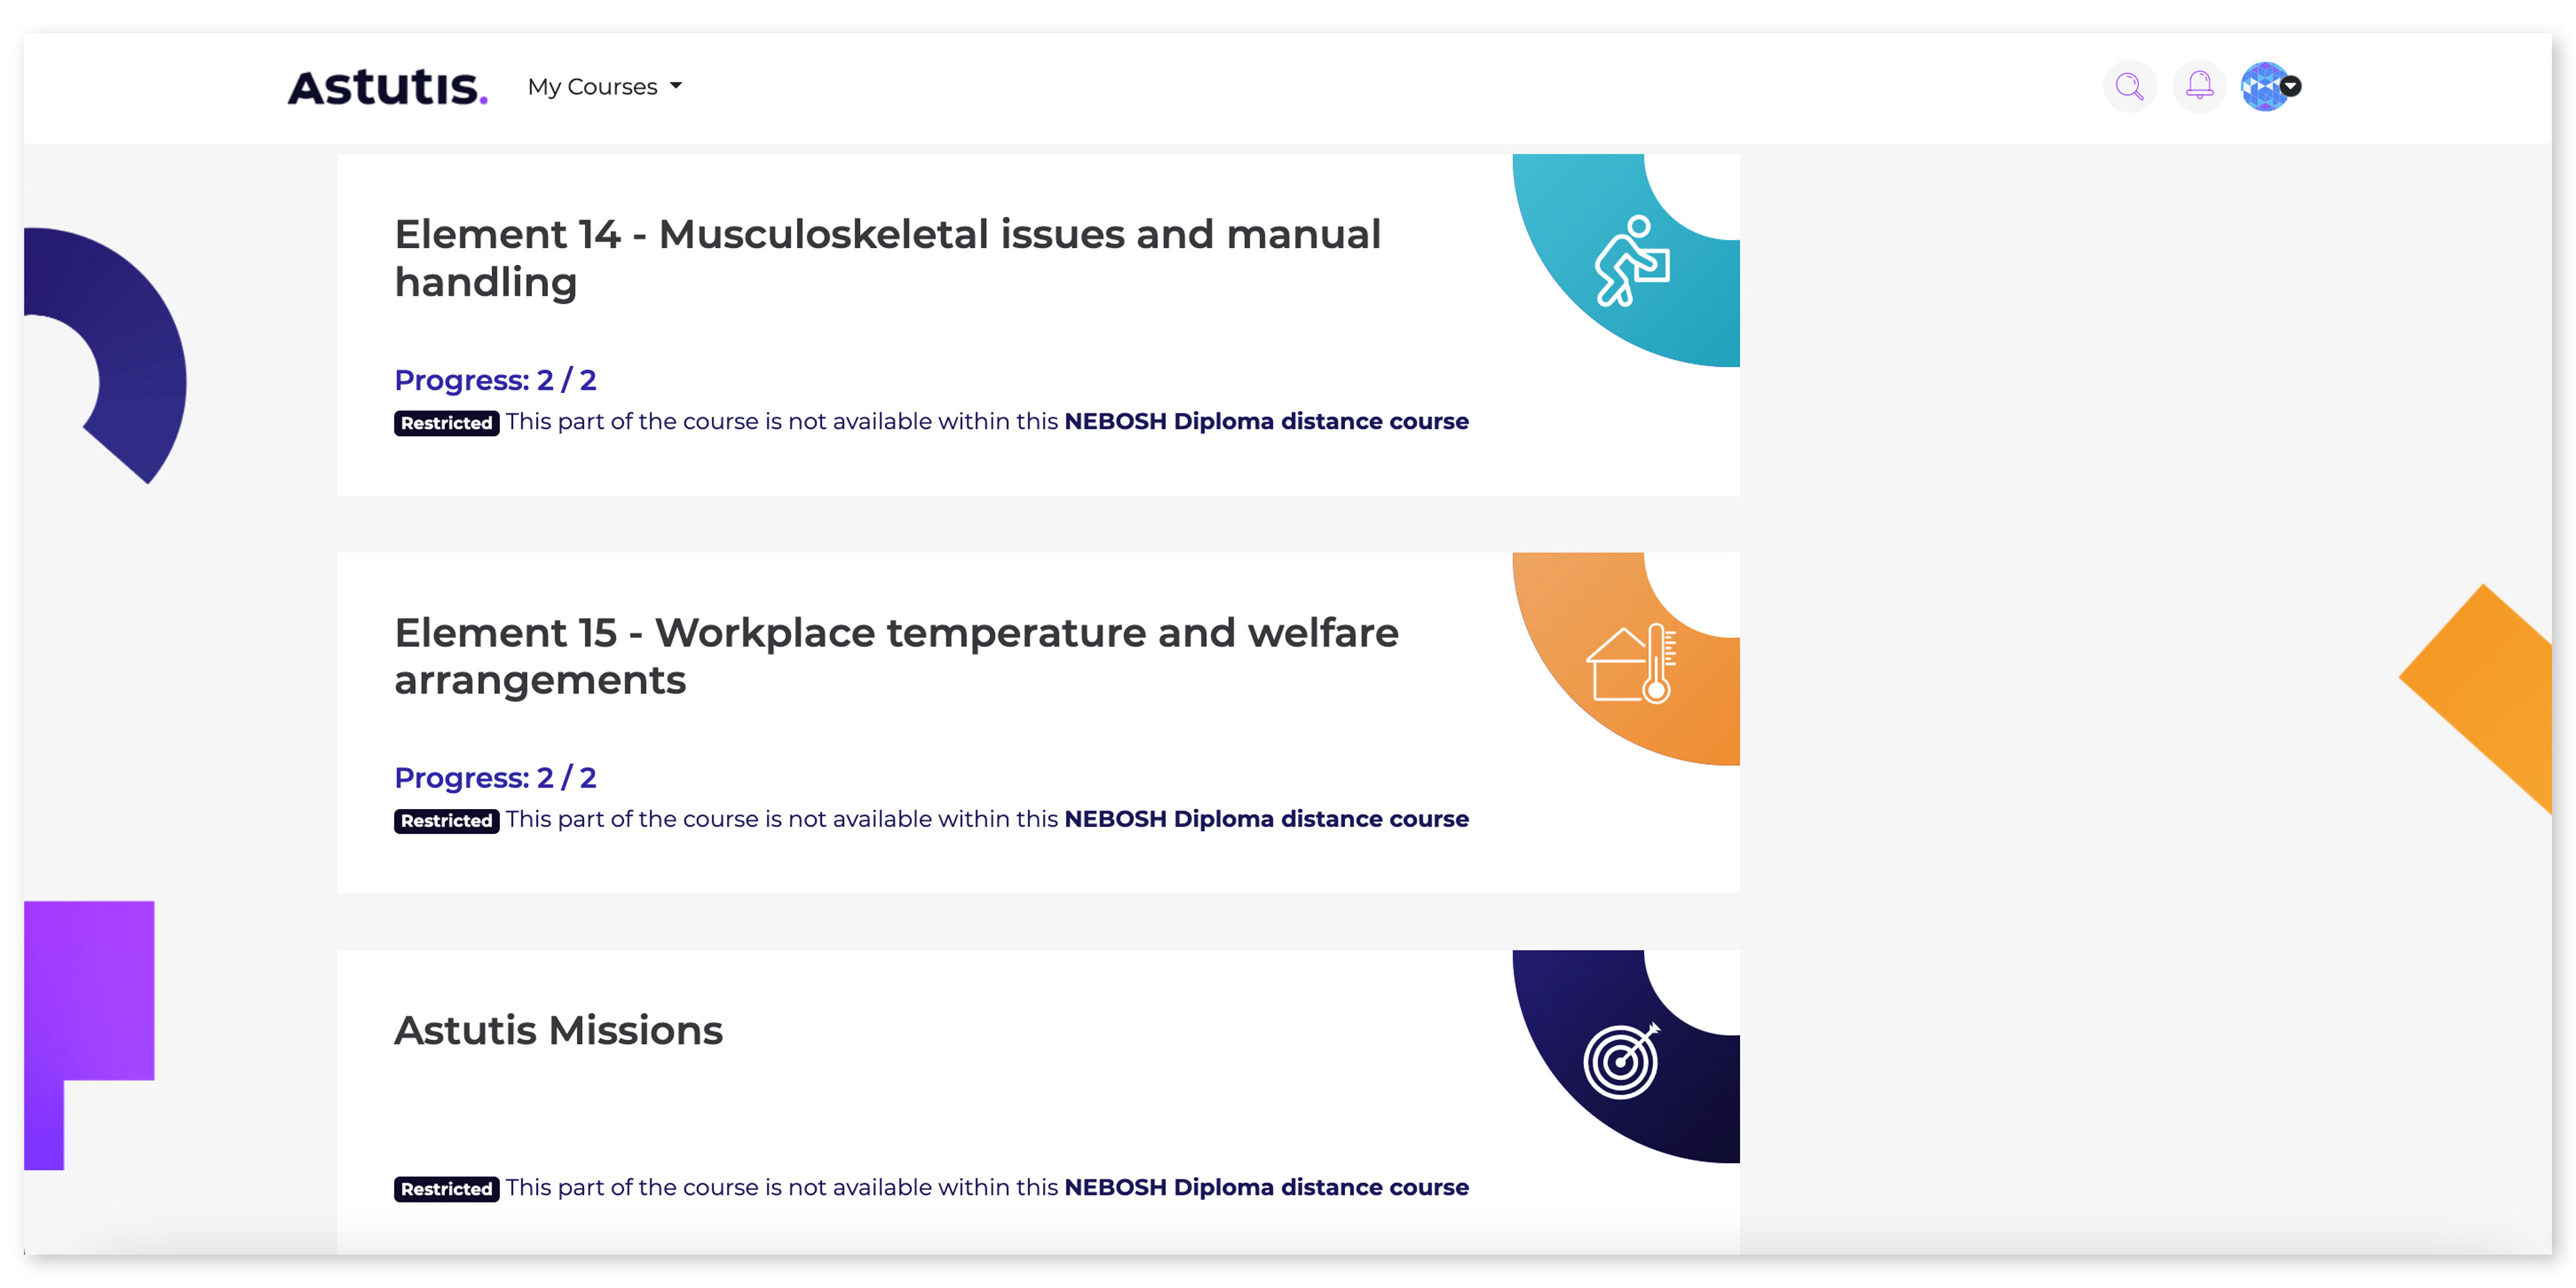The height and width of the screenshot is (1288, 2576).
Task: Open NEBOSH Diploma distance course link in Element 15
Action: click(x=1266, y=819)
